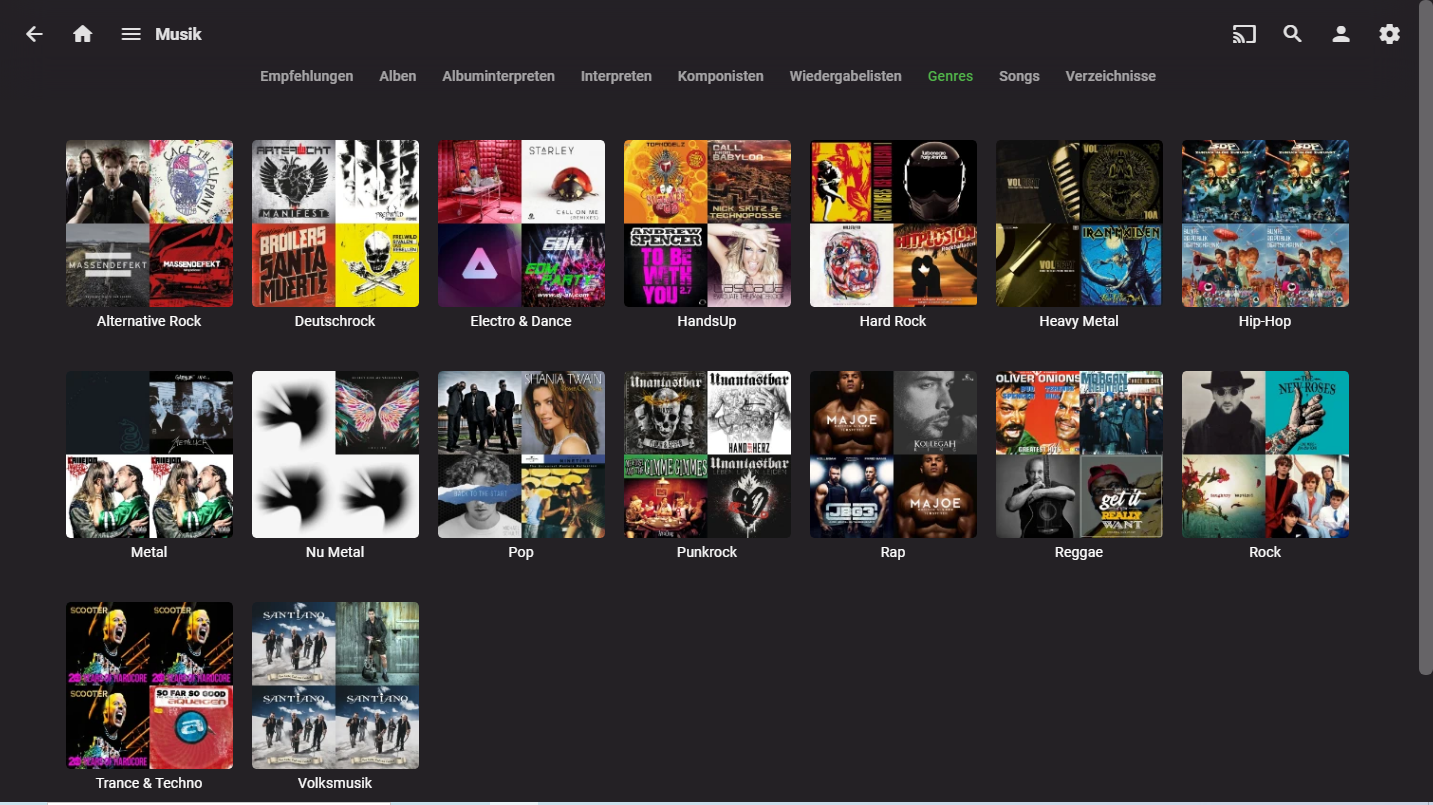The height and width of the screenshot is (805, 1433).
Task: Go to the Komponisten tab
Action: 721,76
